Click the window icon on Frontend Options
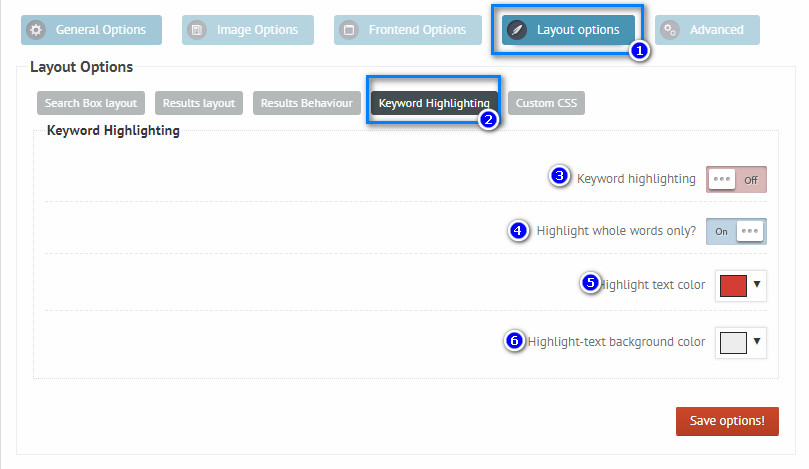Viewport: 809px width, 469px height. click(350, 30)
